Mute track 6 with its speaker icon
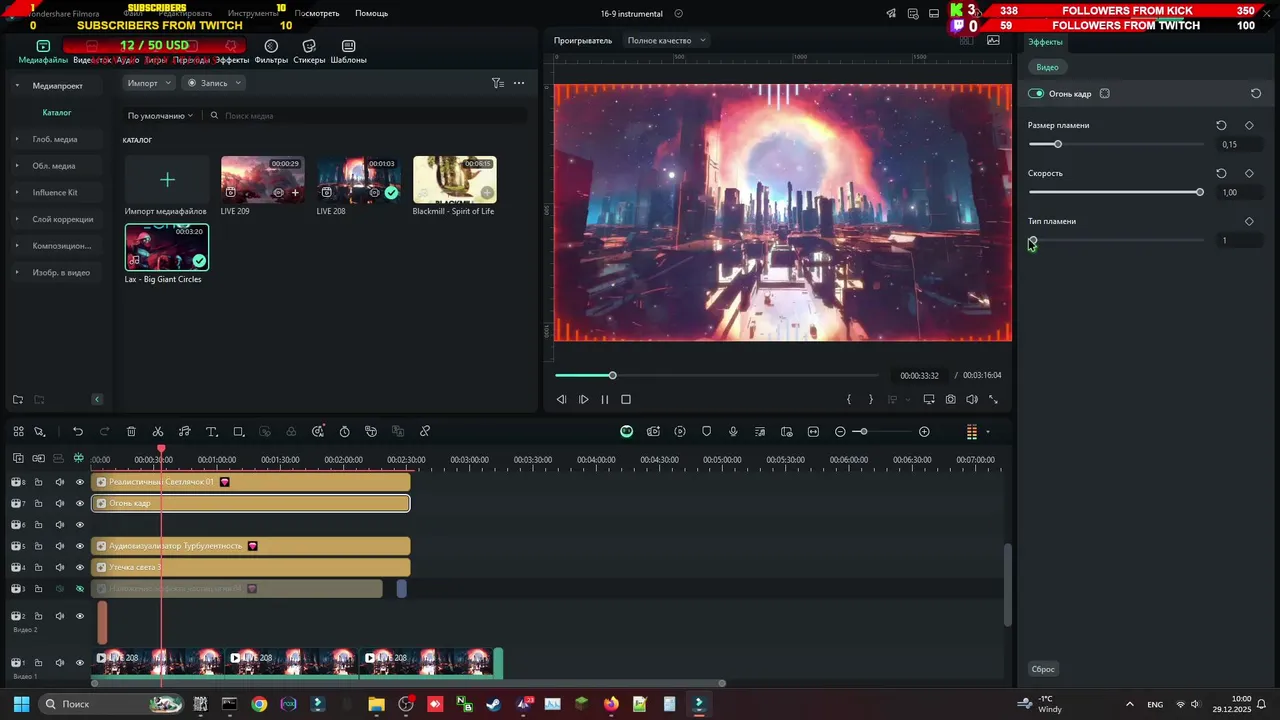This screenshot has width=1280, height=720. pyautogui.click(x=59, y=525)
